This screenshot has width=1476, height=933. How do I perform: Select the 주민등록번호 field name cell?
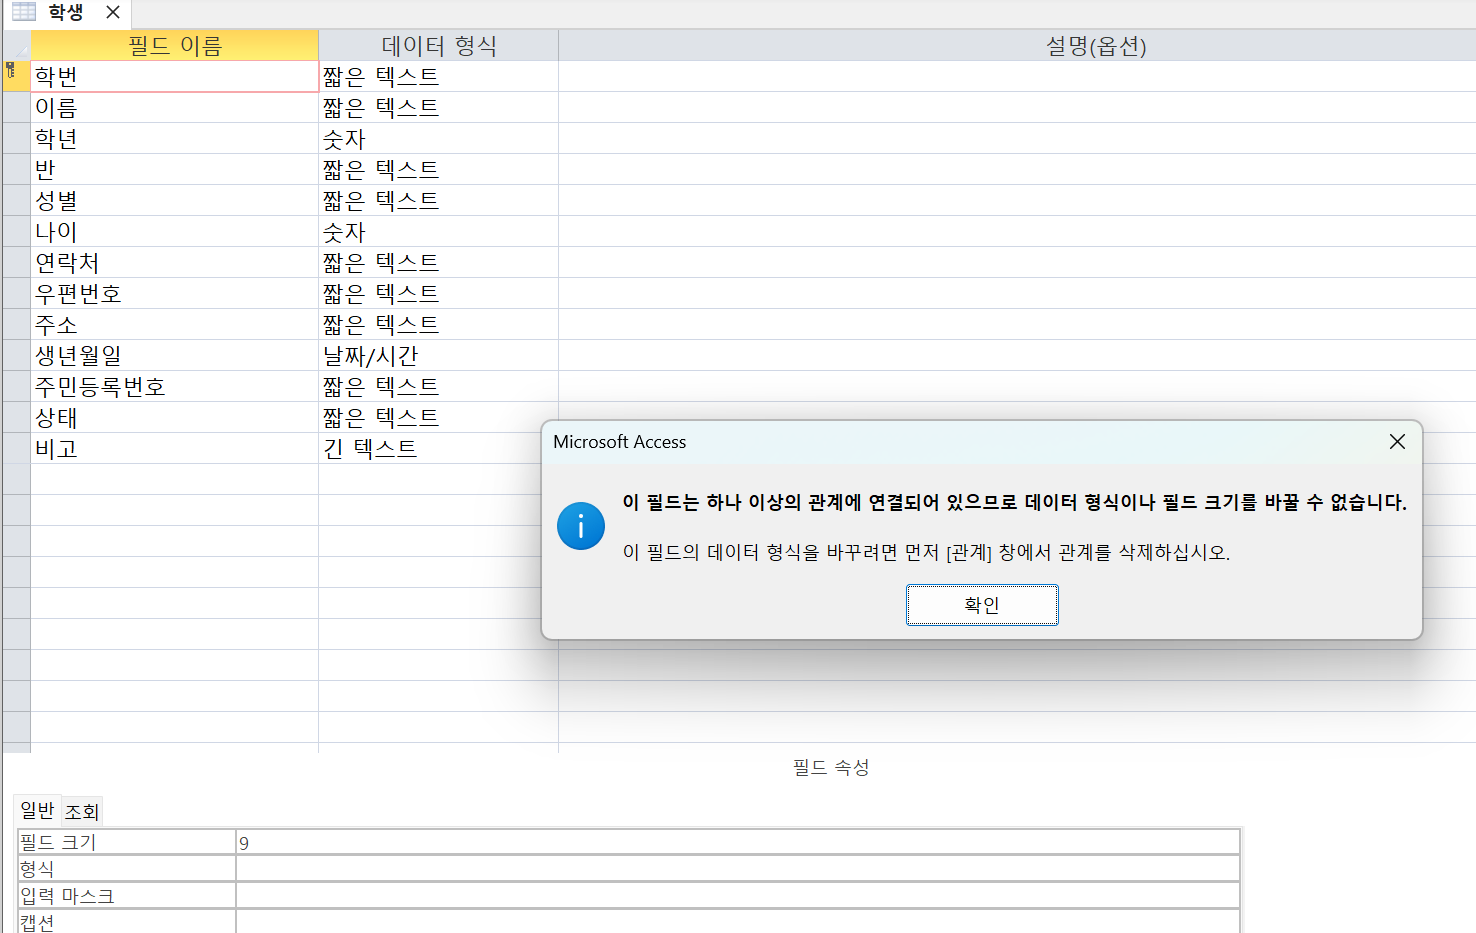pyautogui.click(x=174, y=387)
